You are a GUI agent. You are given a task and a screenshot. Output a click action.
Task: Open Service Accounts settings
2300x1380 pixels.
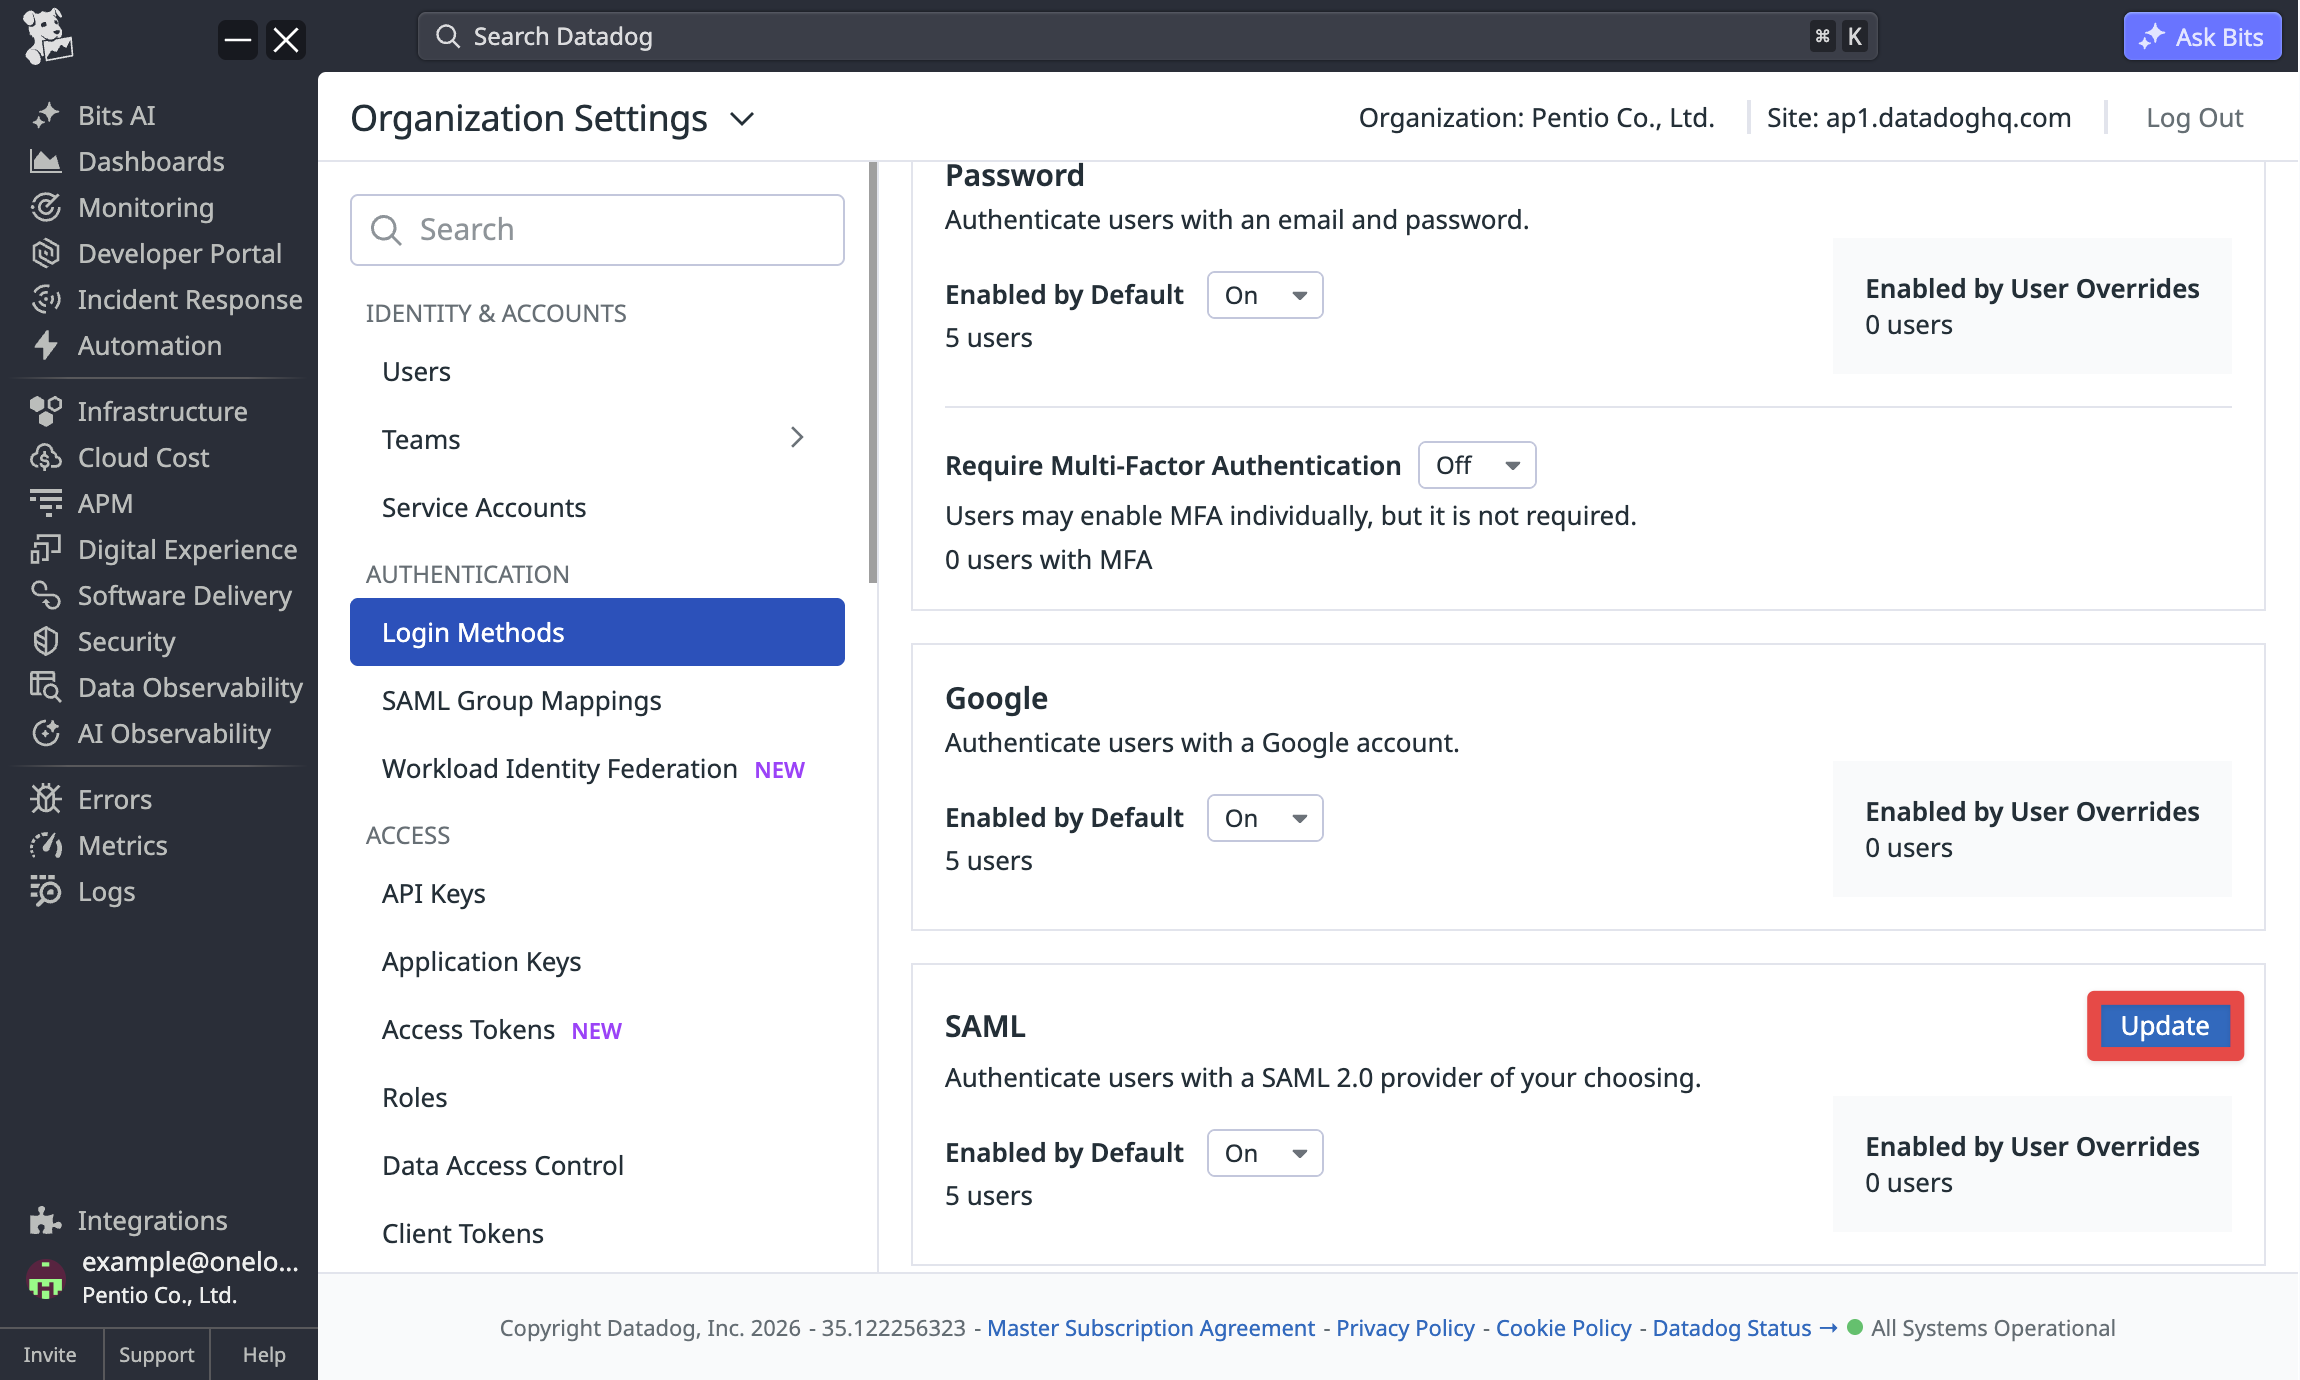597,508
